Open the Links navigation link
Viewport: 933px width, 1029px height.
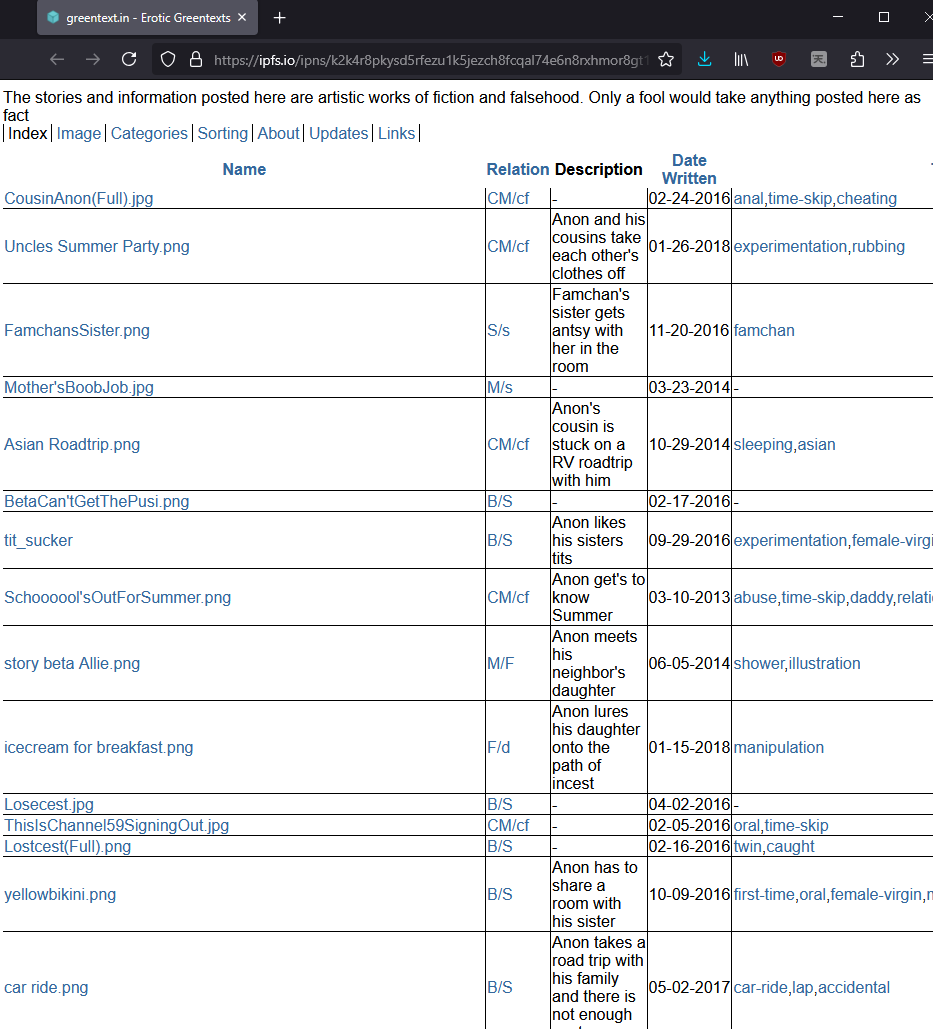[396, 133]
